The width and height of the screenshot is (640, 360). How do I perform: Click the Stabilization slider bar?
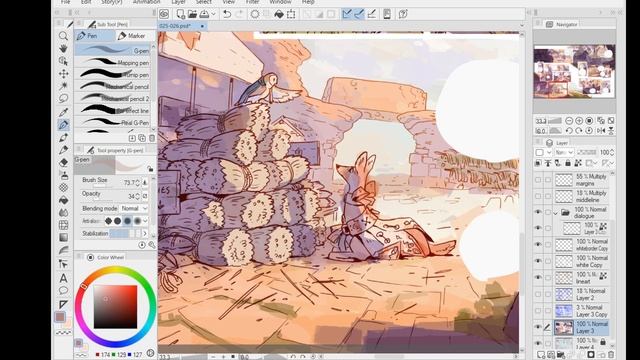(125, 233)
